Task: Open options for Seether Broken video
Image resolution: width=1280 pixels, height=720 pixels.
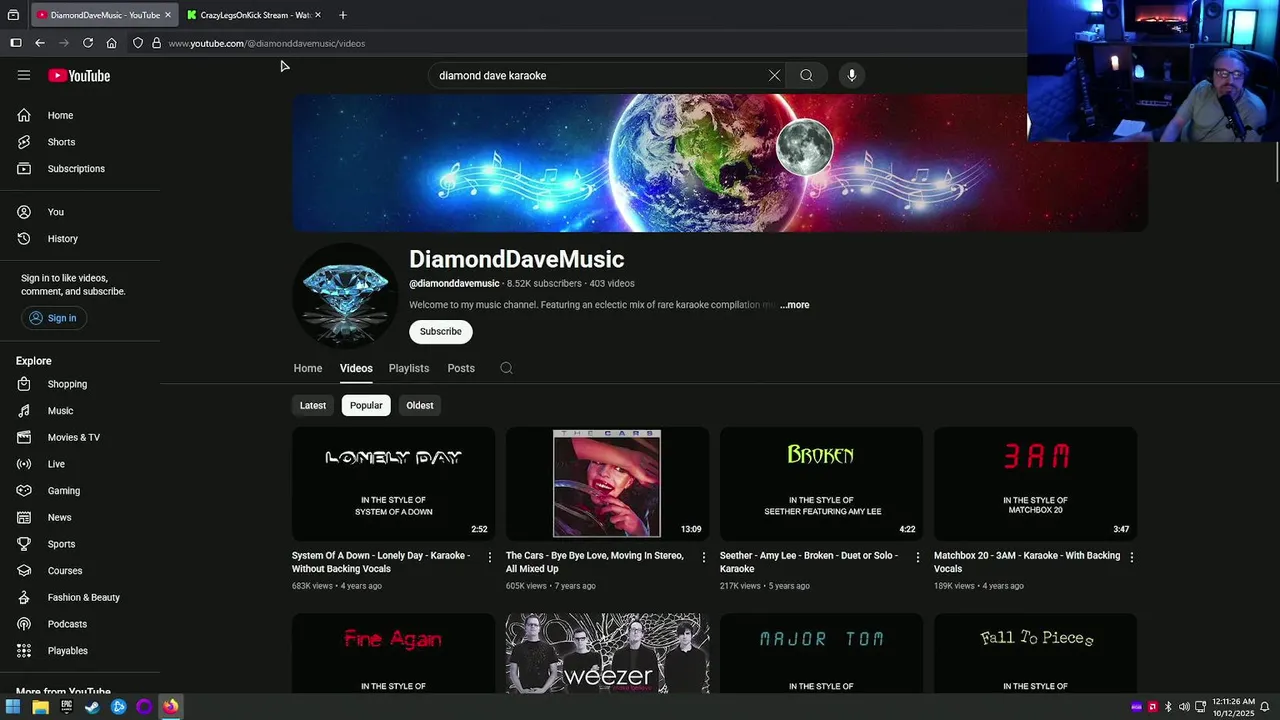Action: point(918,557)
